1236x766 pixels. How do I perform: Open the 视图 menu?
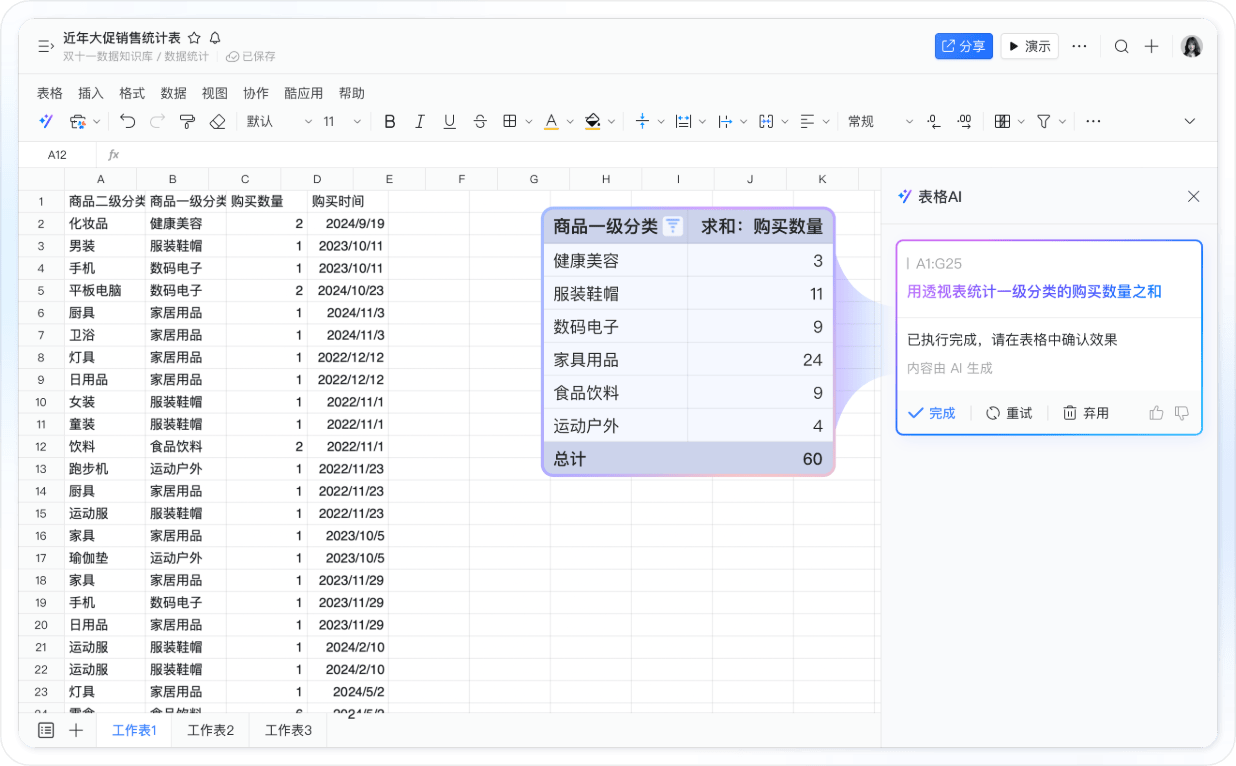coord(215,93)
